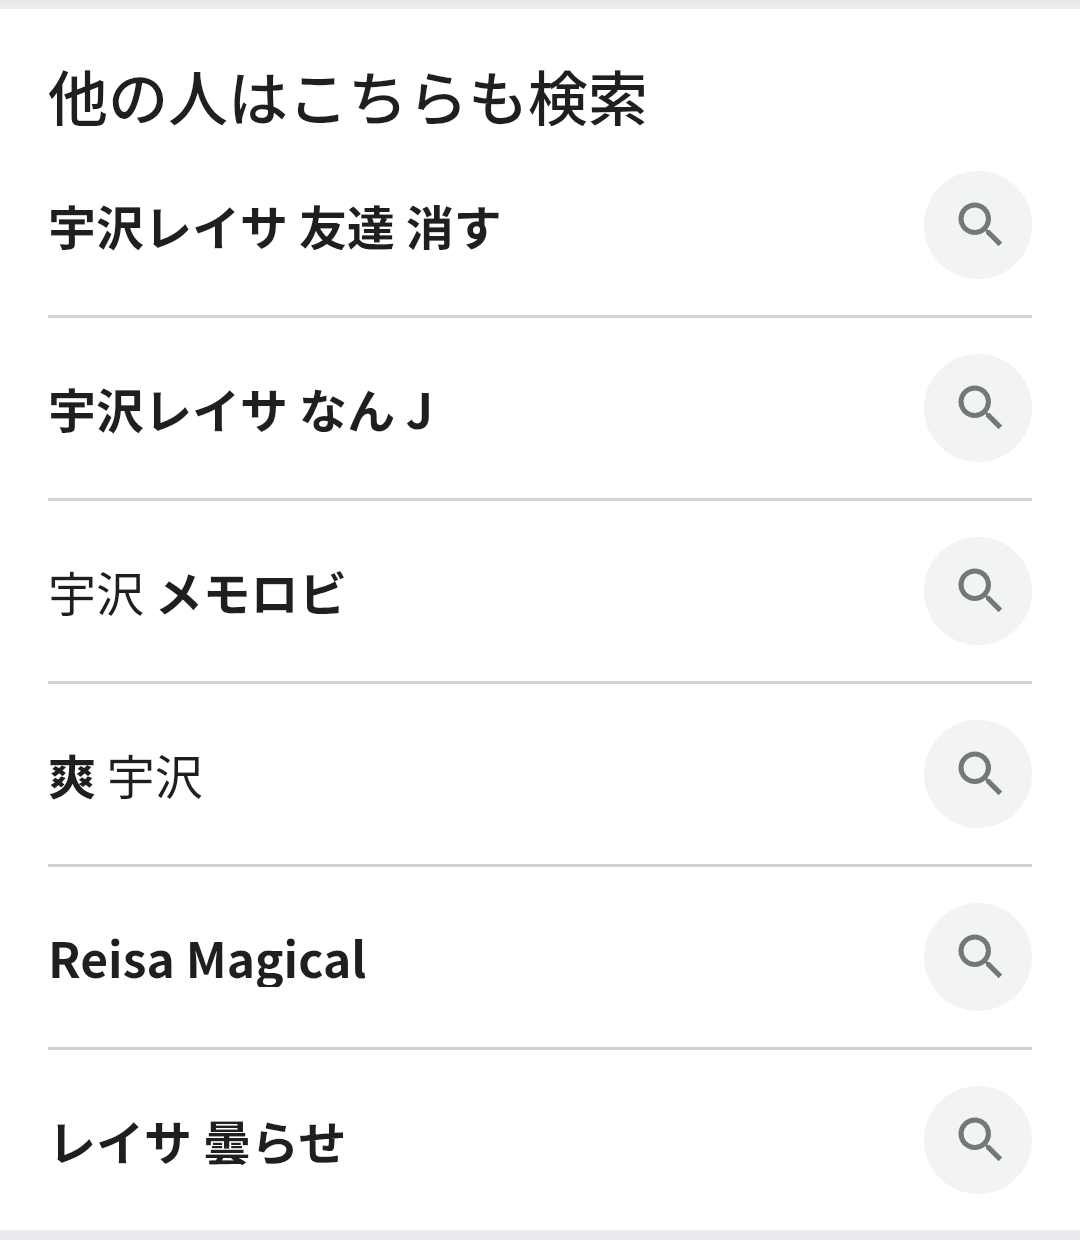Click the search icon for Reisa Magical
The width and height of the screenshot is (1080, 1240).
coord(977,957)
